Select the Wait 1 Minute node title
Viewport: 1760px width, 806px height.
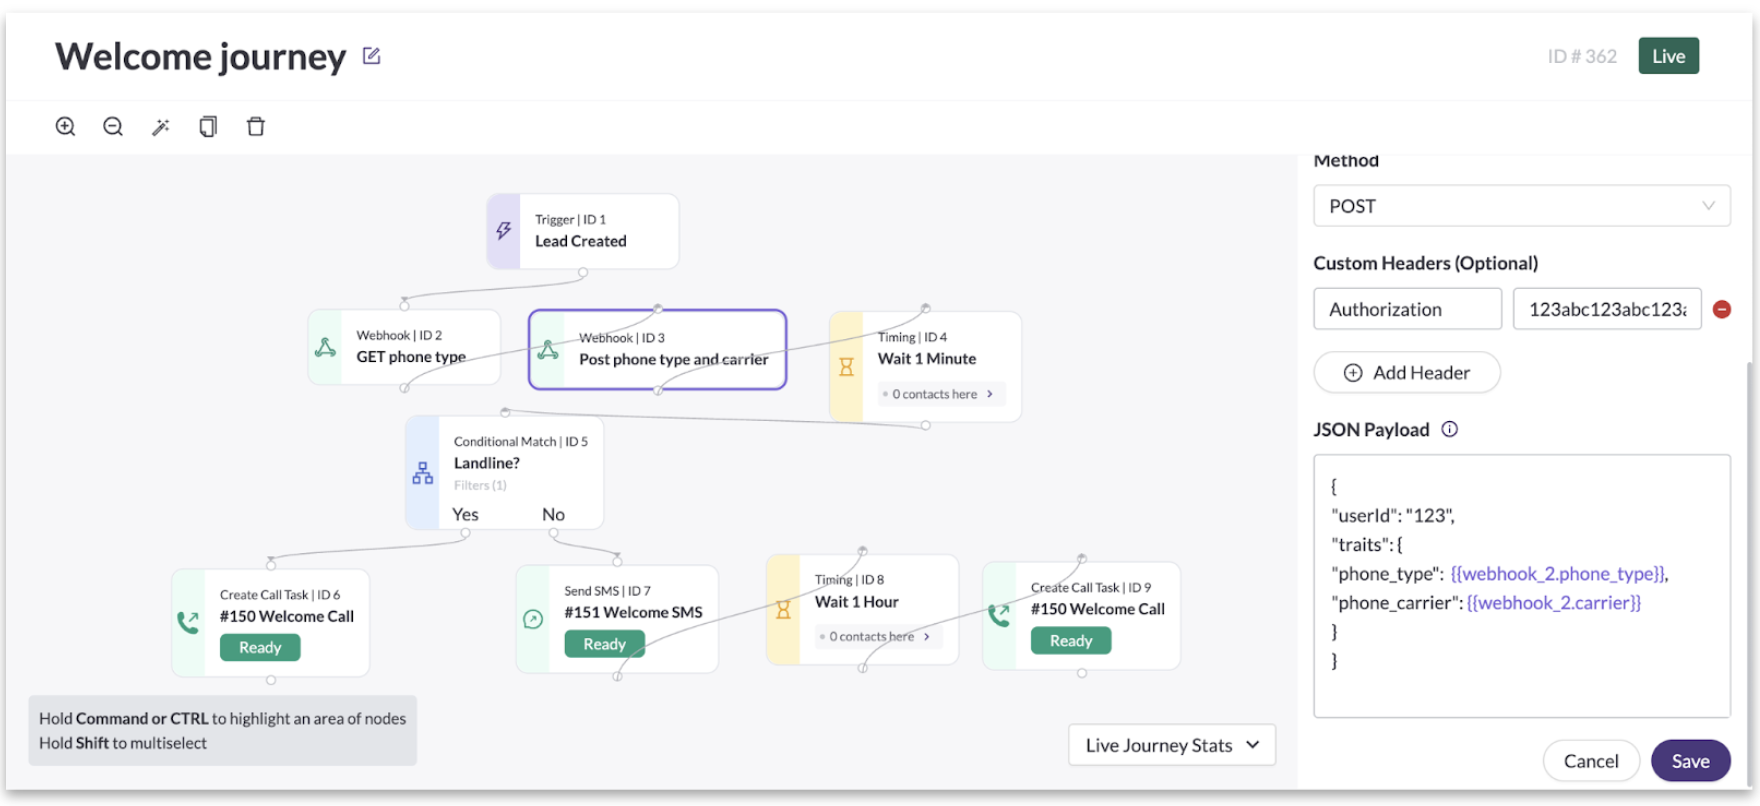coord(927,358)
